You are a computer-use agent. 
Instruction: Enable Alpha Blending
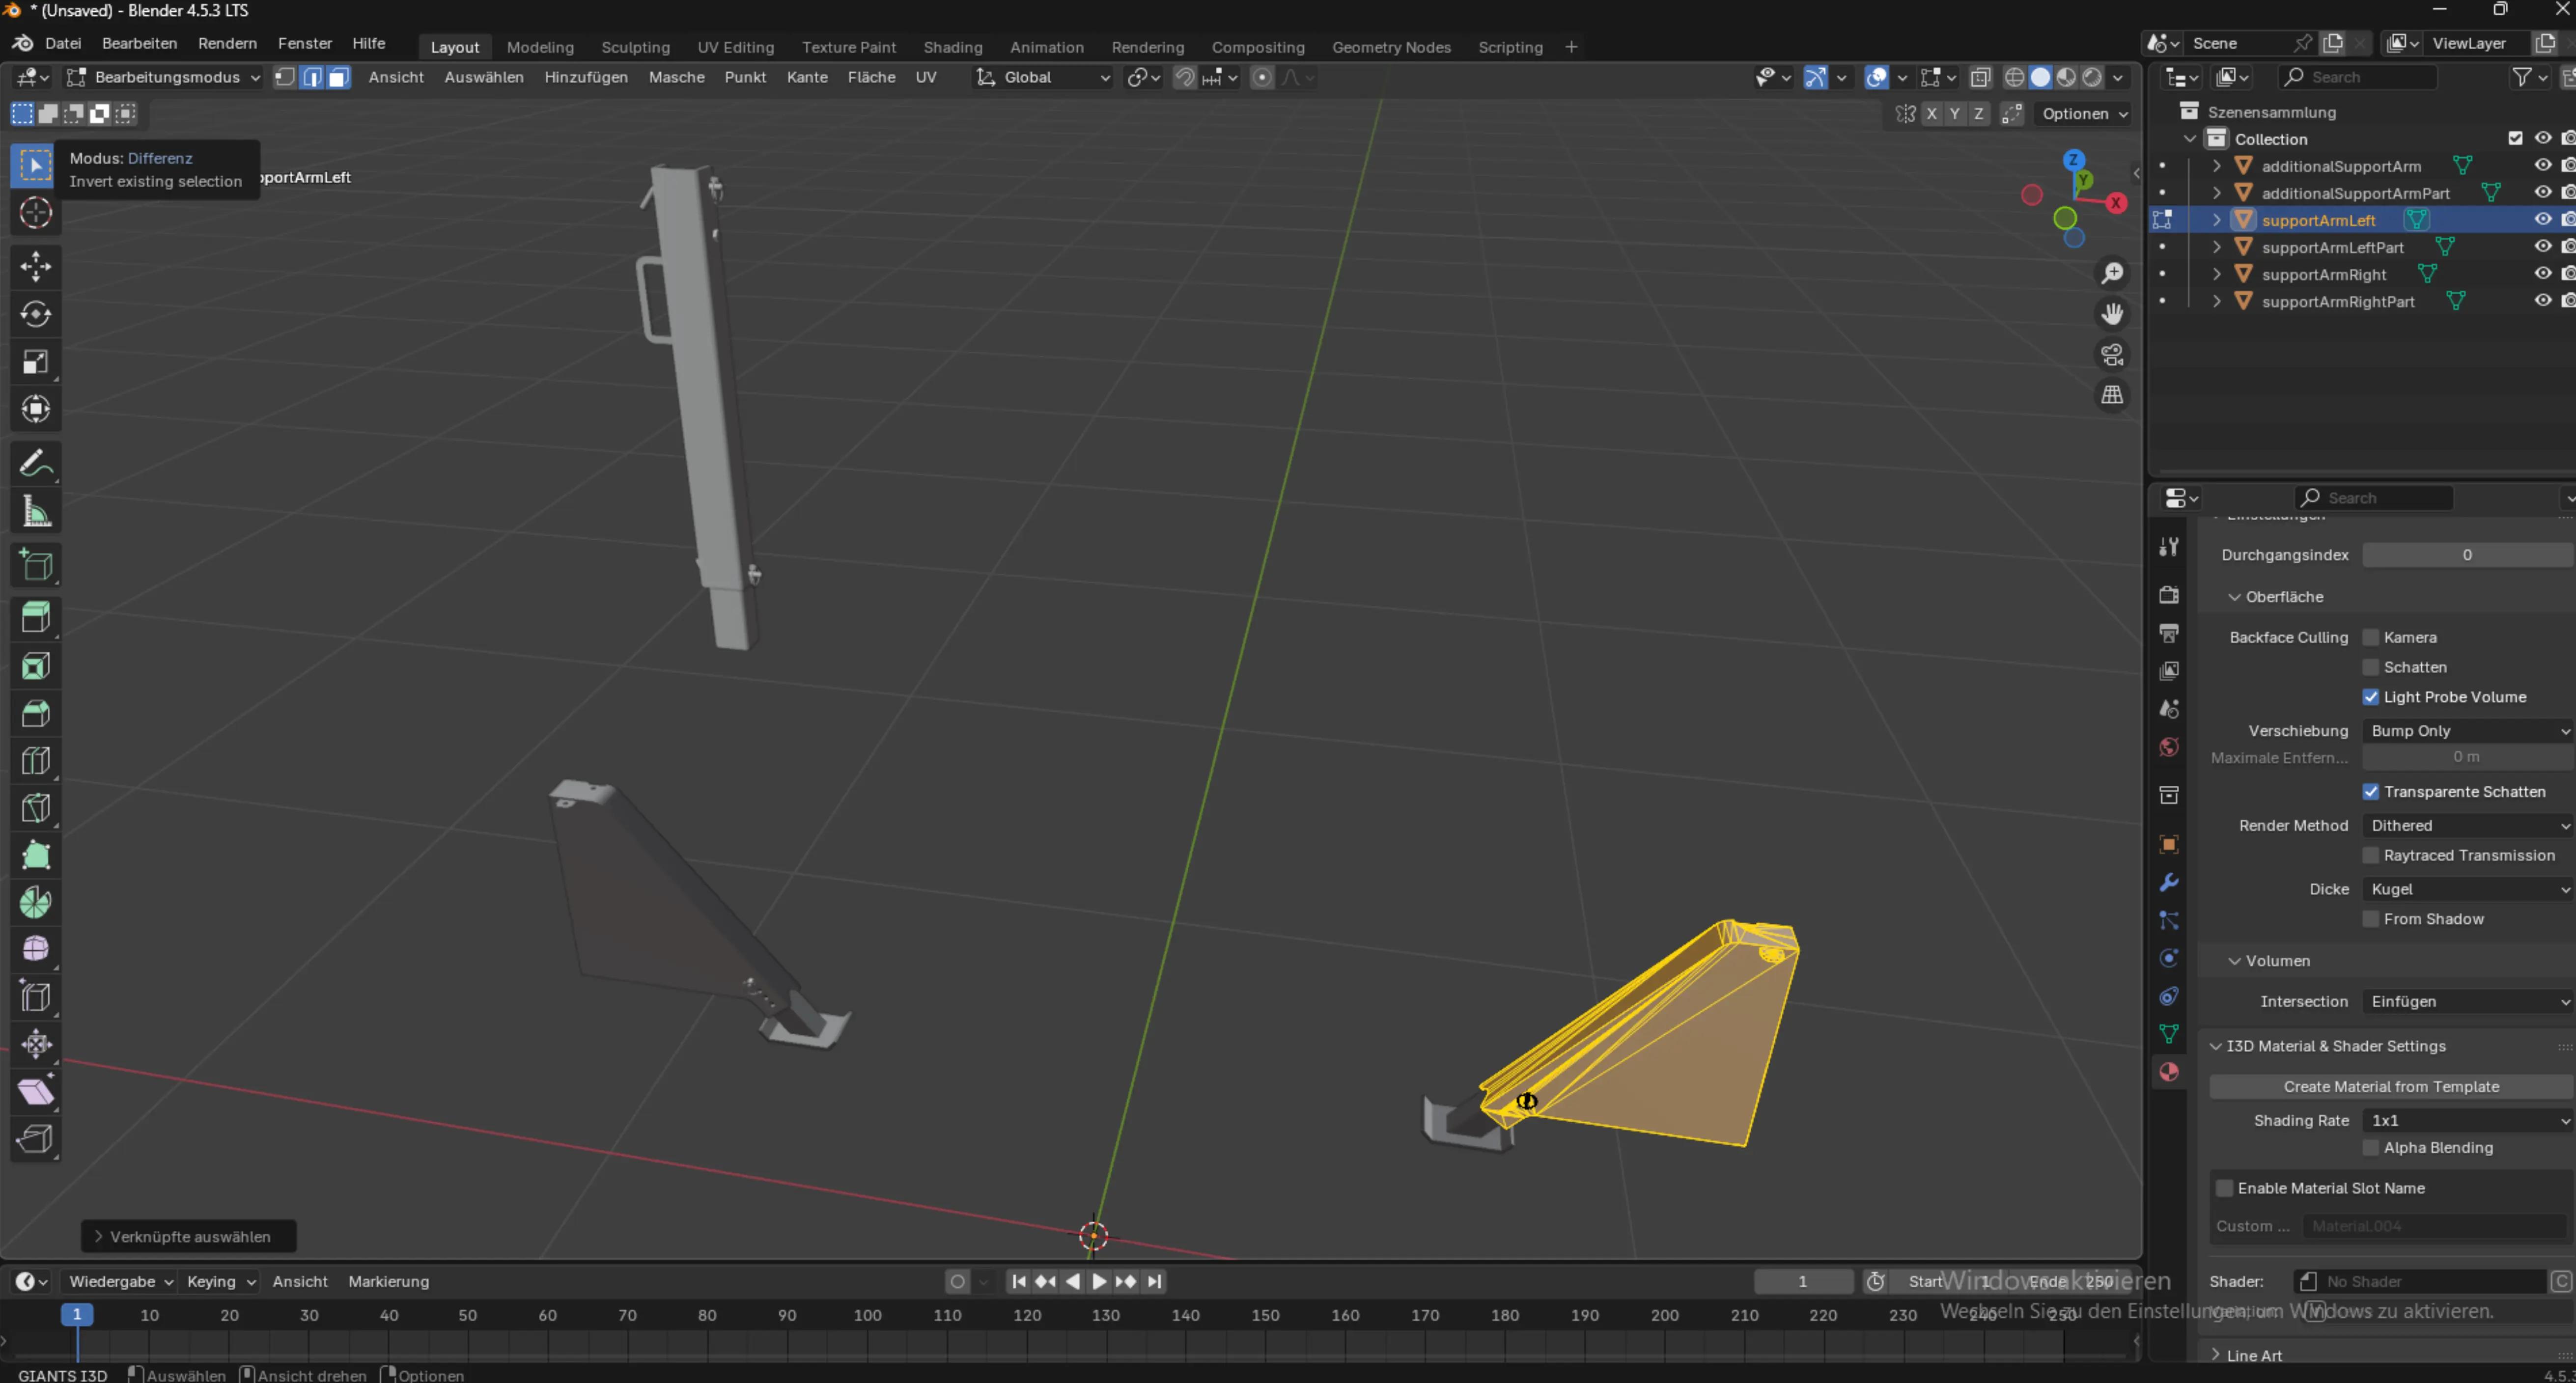pos(2370,1148)
